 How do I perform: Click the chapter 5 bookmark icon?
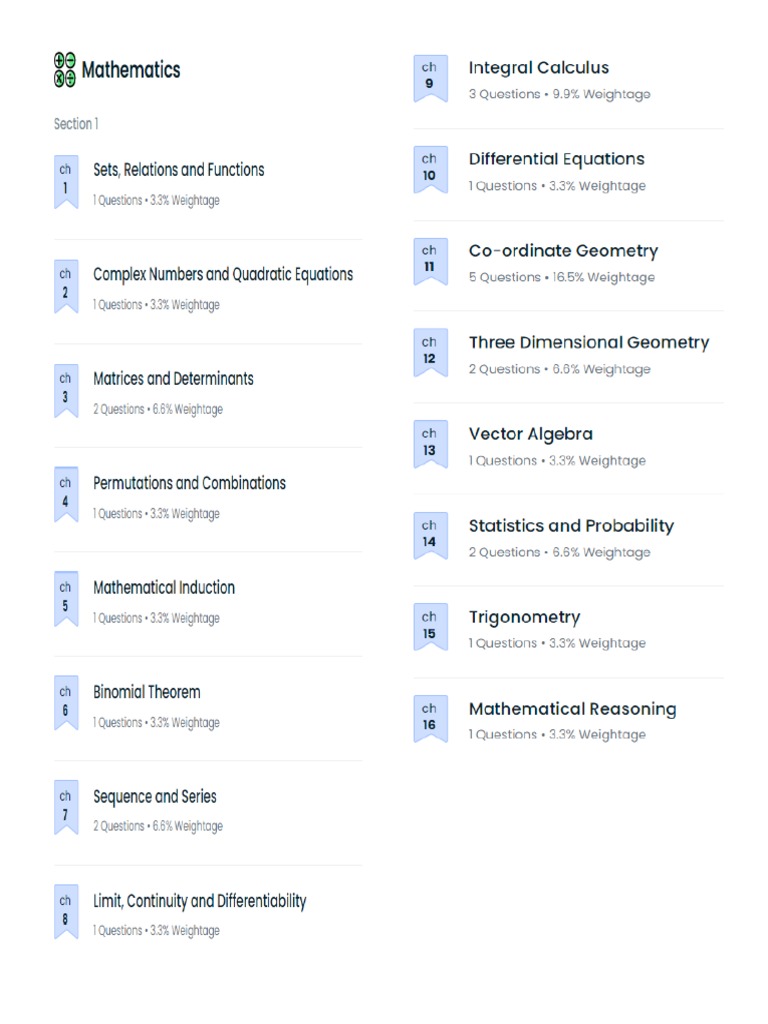[x=66, y=599]
